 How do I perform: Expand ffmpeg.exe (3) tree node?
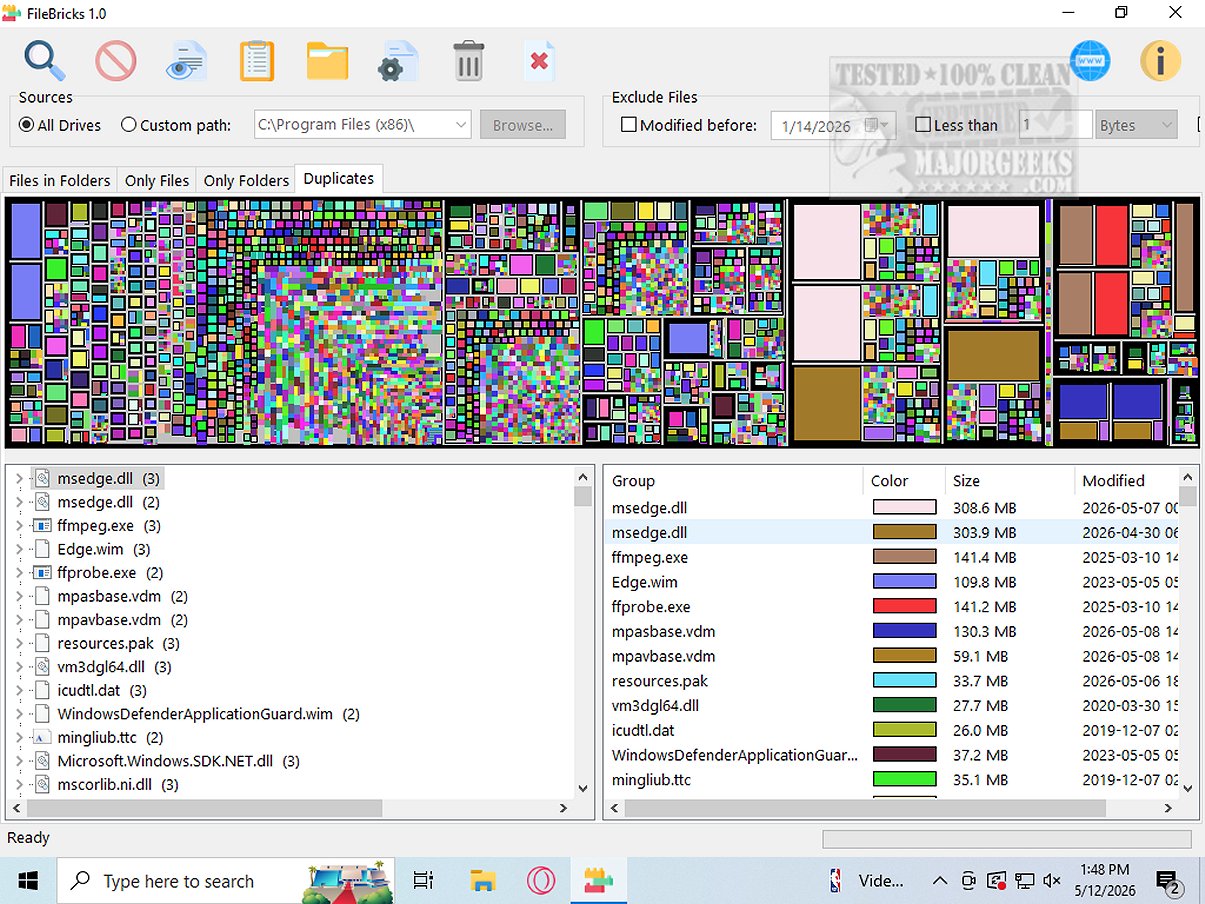click(x=20, y=526)
